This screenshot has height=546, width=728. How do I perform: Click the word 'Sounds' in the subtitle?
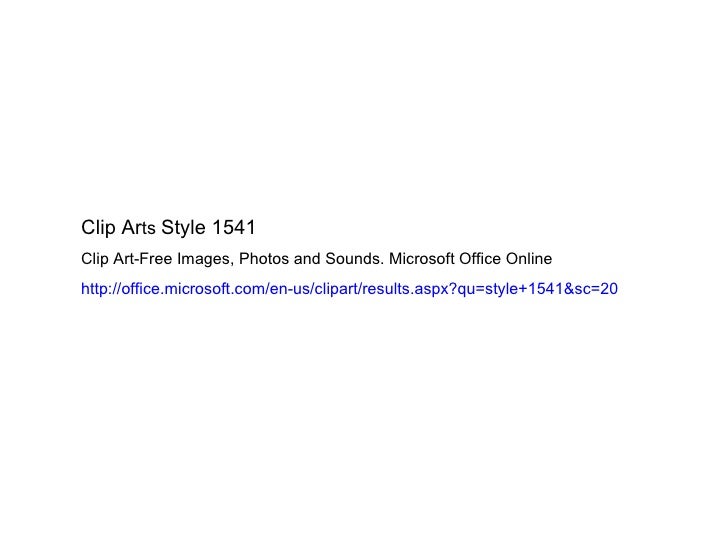[x=354, y=258]
